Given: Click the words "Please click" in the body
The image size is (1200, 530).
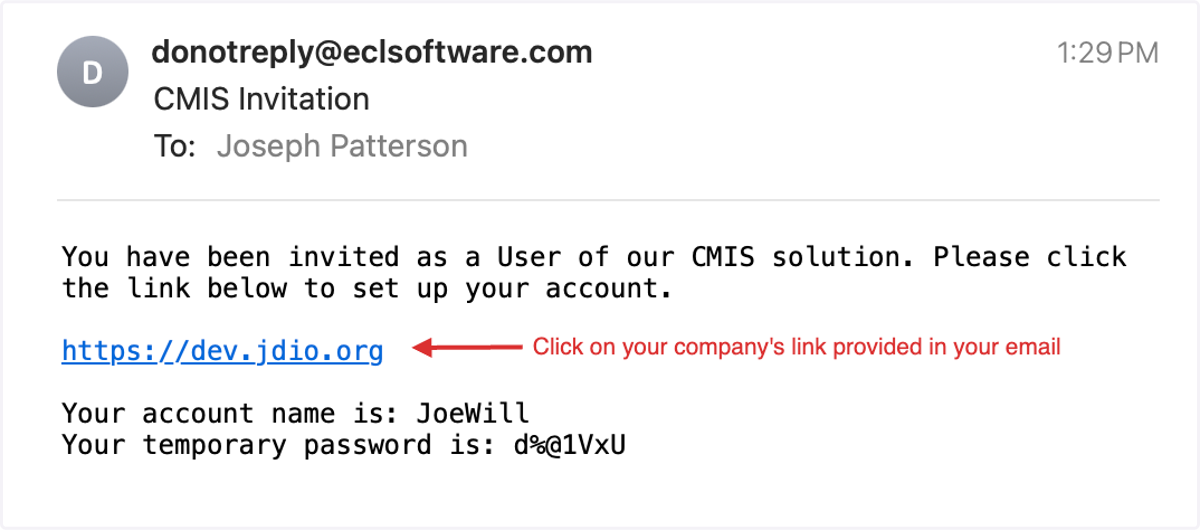Looking at the screenshot, I should coord(1031,257).
